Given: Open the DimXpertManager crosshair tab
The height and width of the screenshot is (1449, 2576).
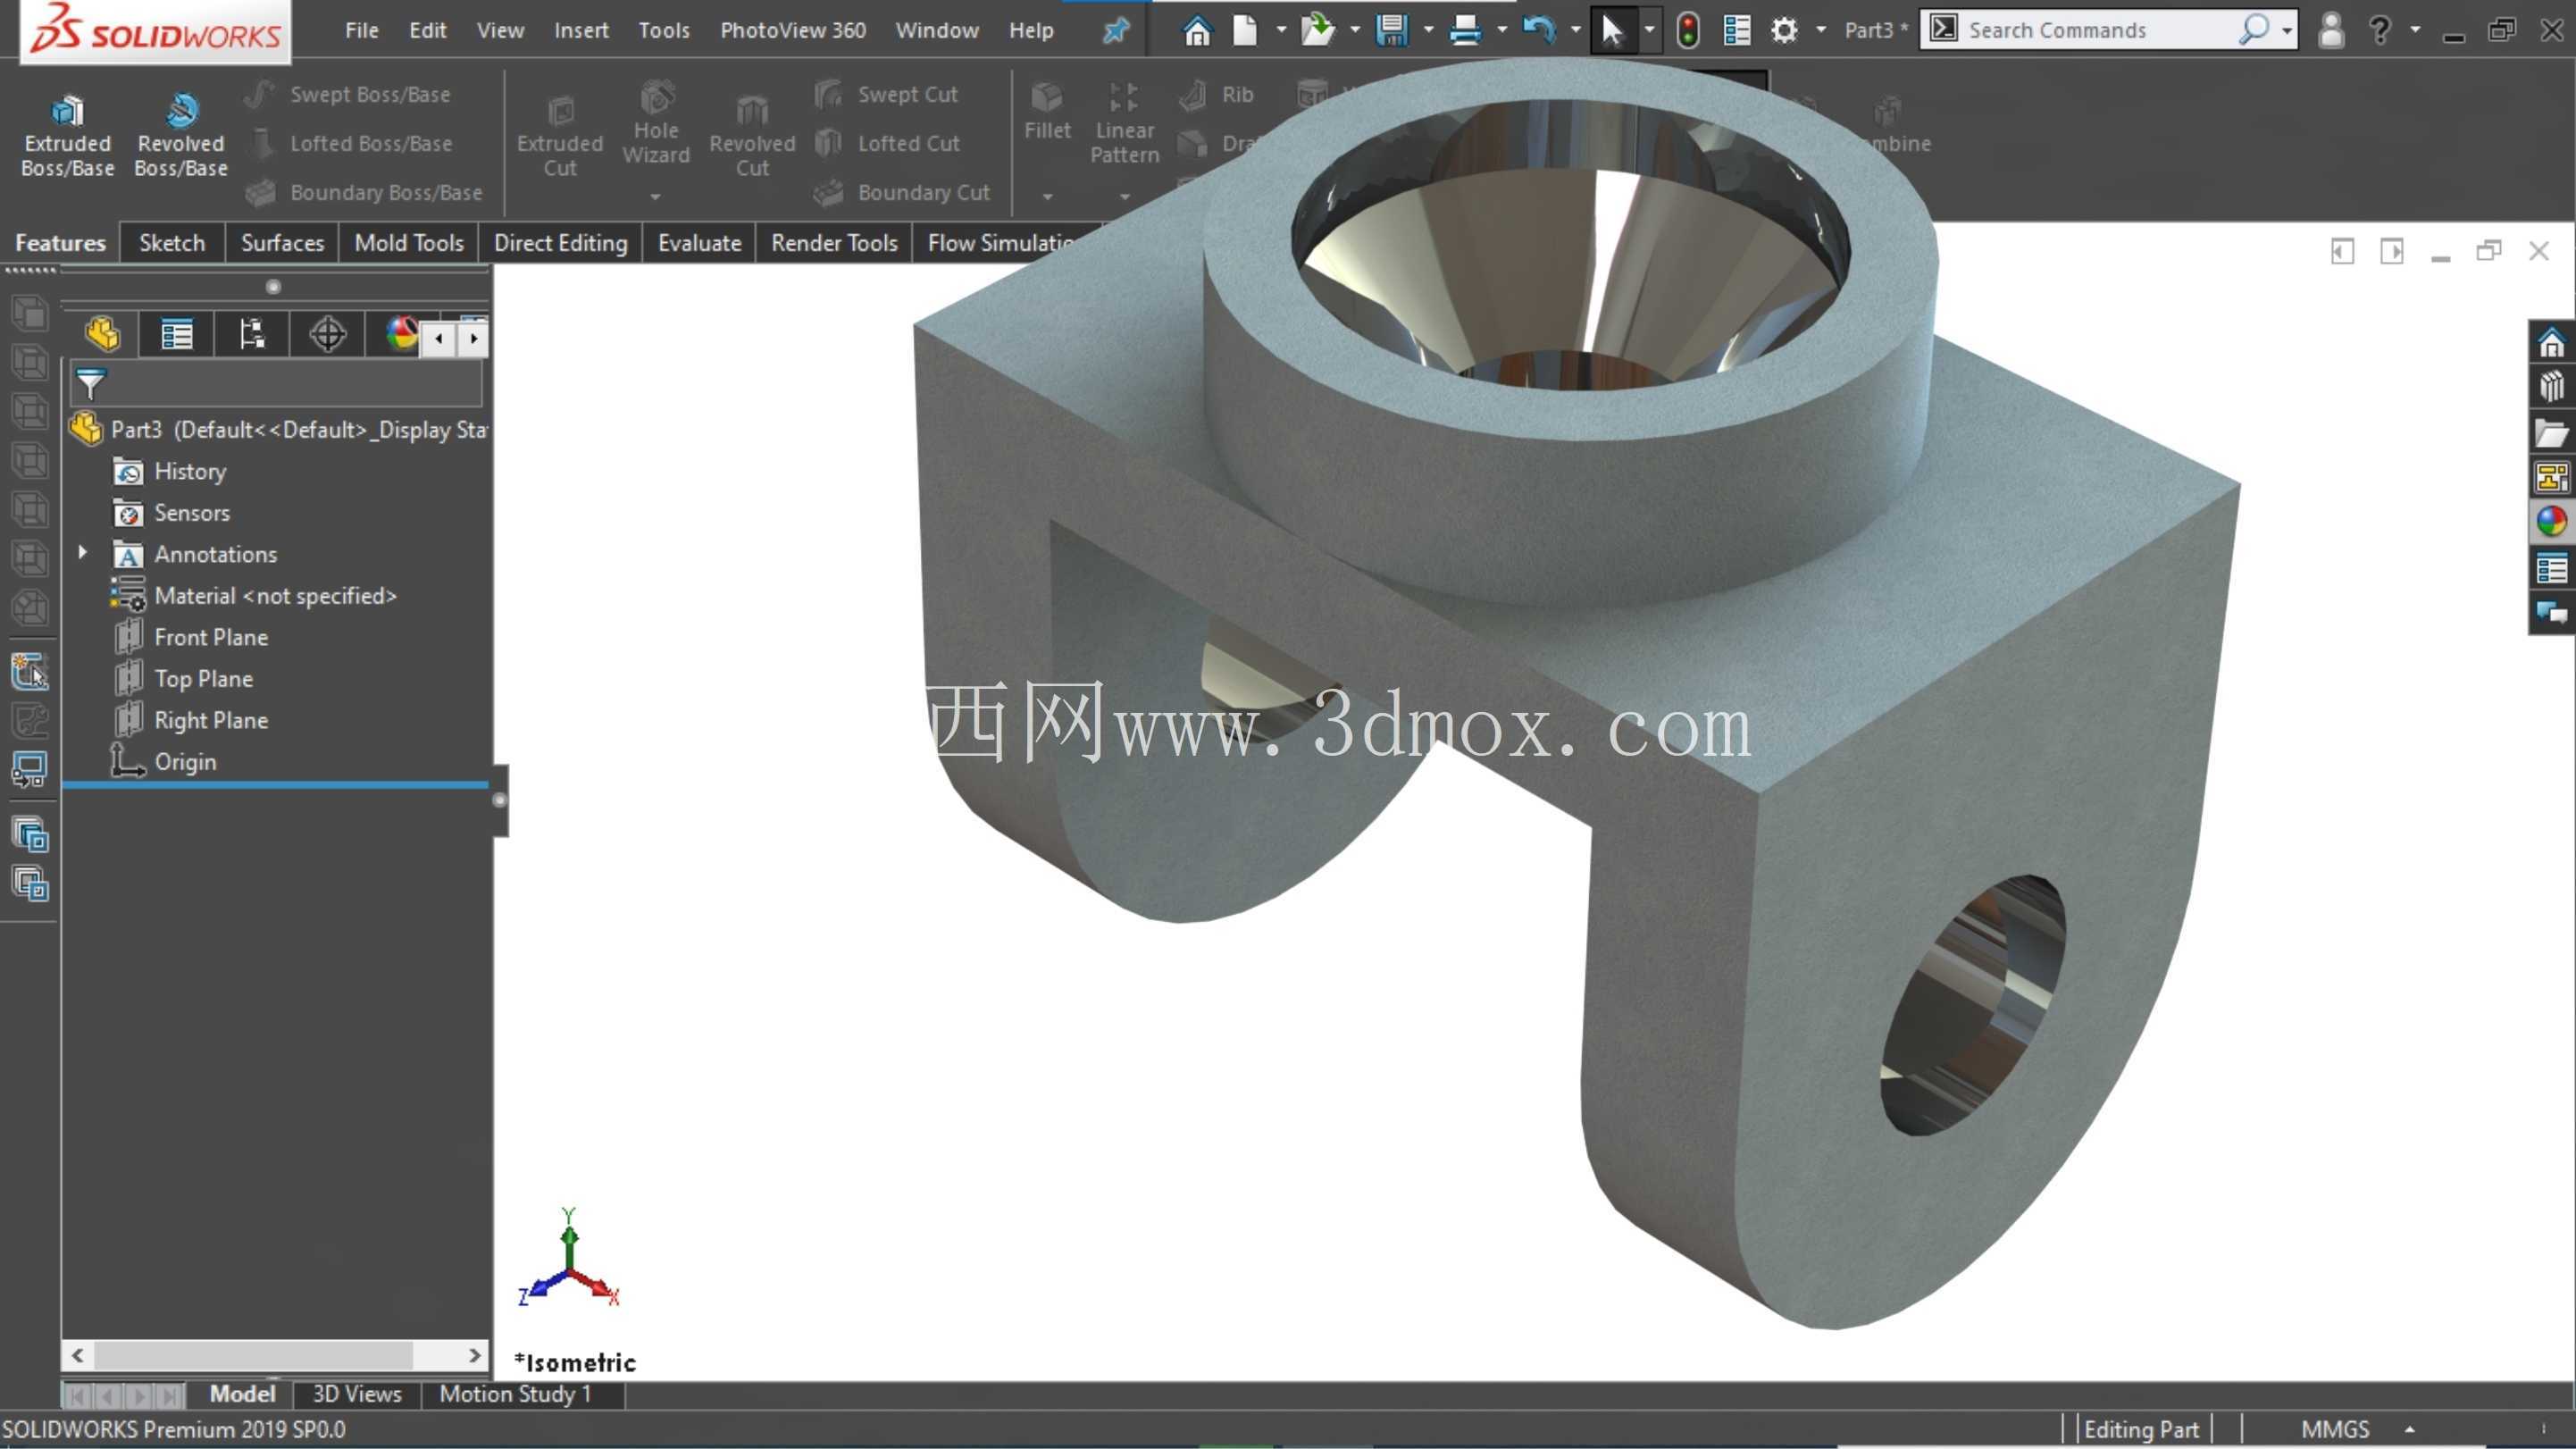Looking at the screenshot, I should (x=327, y=334).
